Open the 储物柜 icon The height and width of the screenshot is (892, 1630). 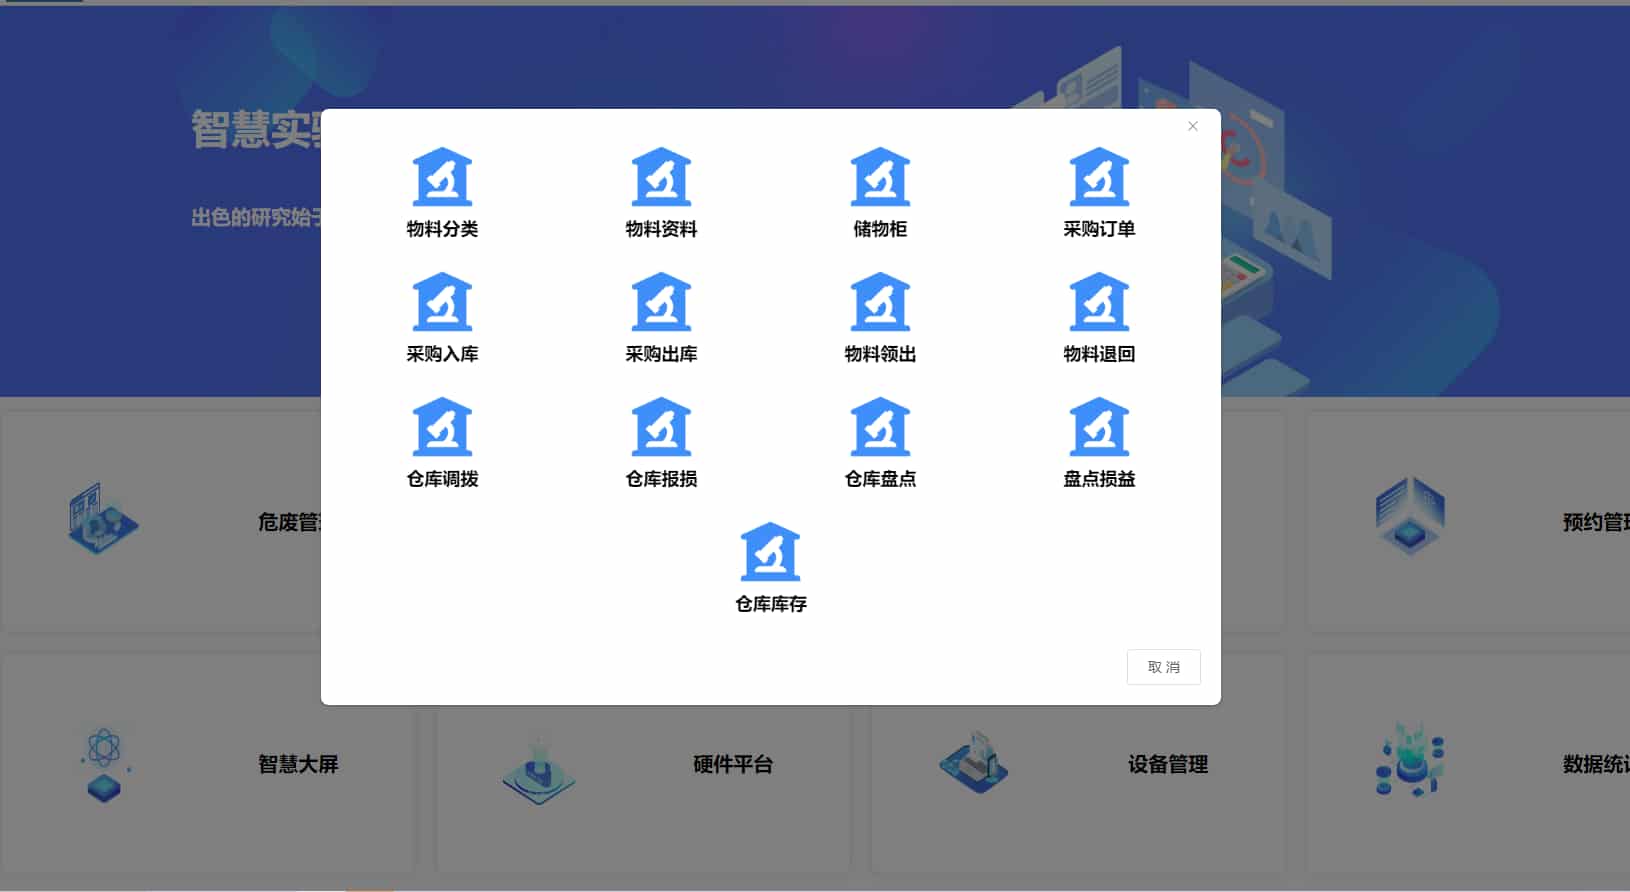[880, 176]
